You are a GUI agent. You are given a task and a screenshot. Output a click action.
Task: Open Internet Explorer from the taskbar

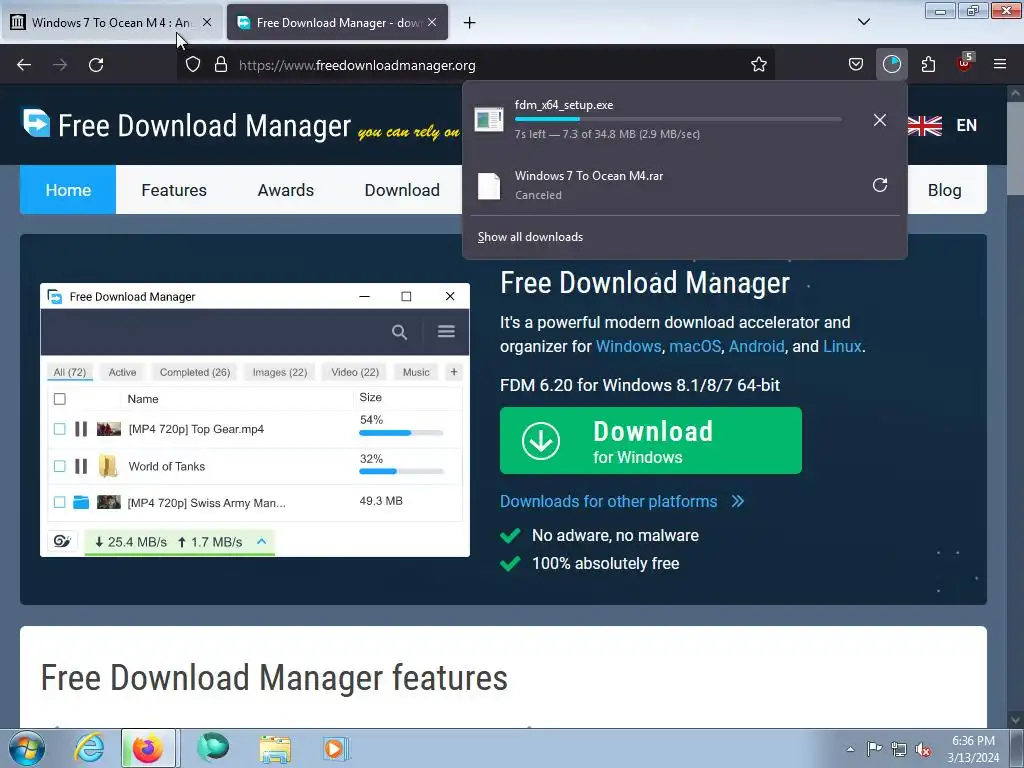click(x=88, y=748)
